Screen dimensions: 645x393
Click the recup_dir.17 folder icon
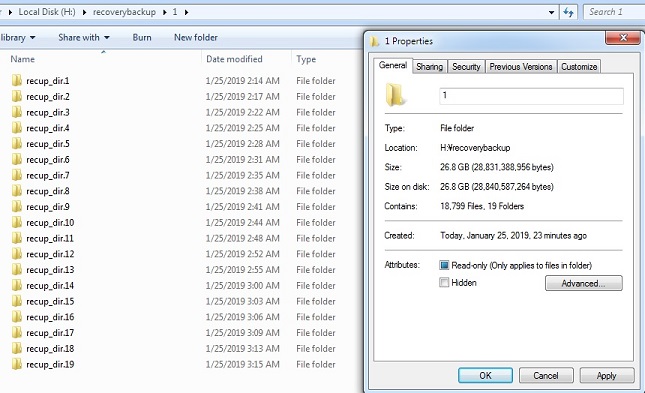pyautogui.click(x=17, y=333)
